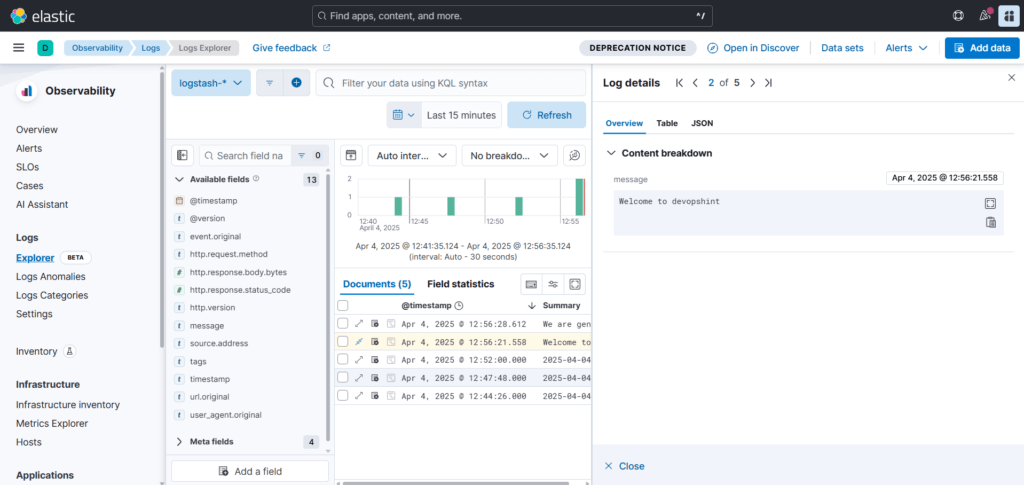
Task: Hide the histogram chart icon
Action: tap(351, 155)
